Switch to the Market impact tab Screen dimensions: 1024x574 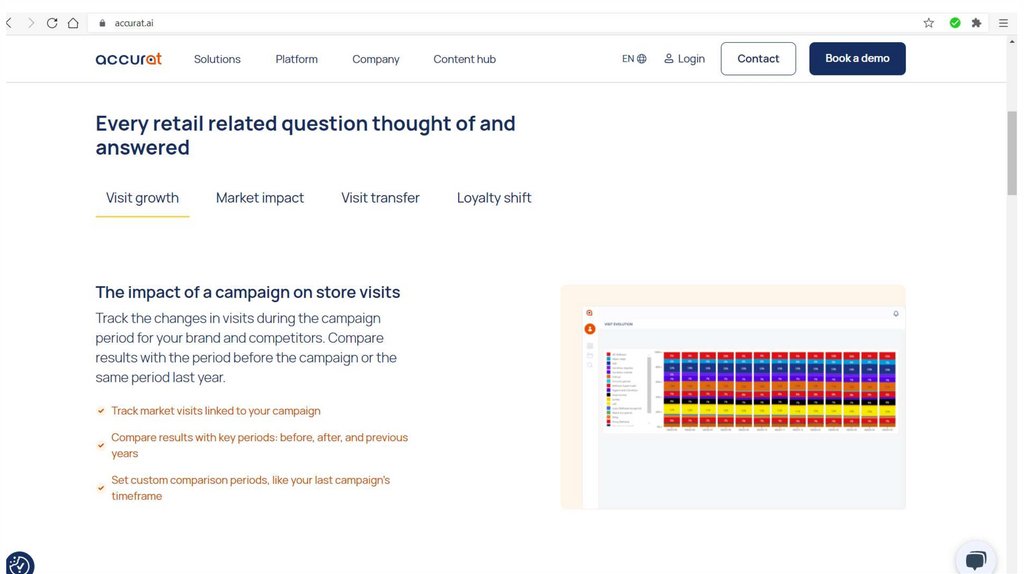260,198
